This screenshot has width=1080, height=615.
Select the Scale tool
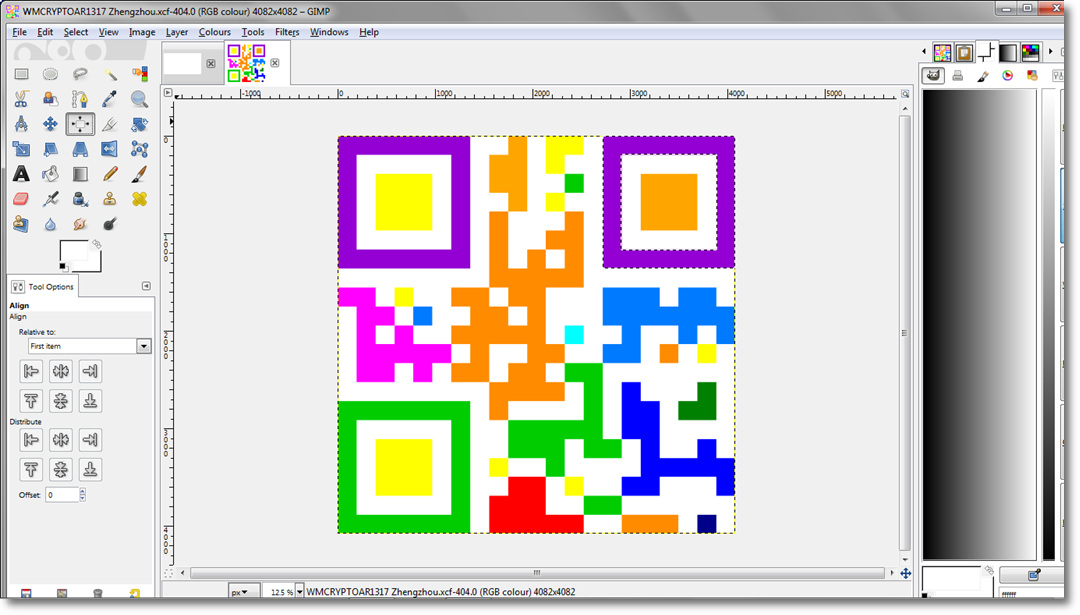[x=21, y=149]
